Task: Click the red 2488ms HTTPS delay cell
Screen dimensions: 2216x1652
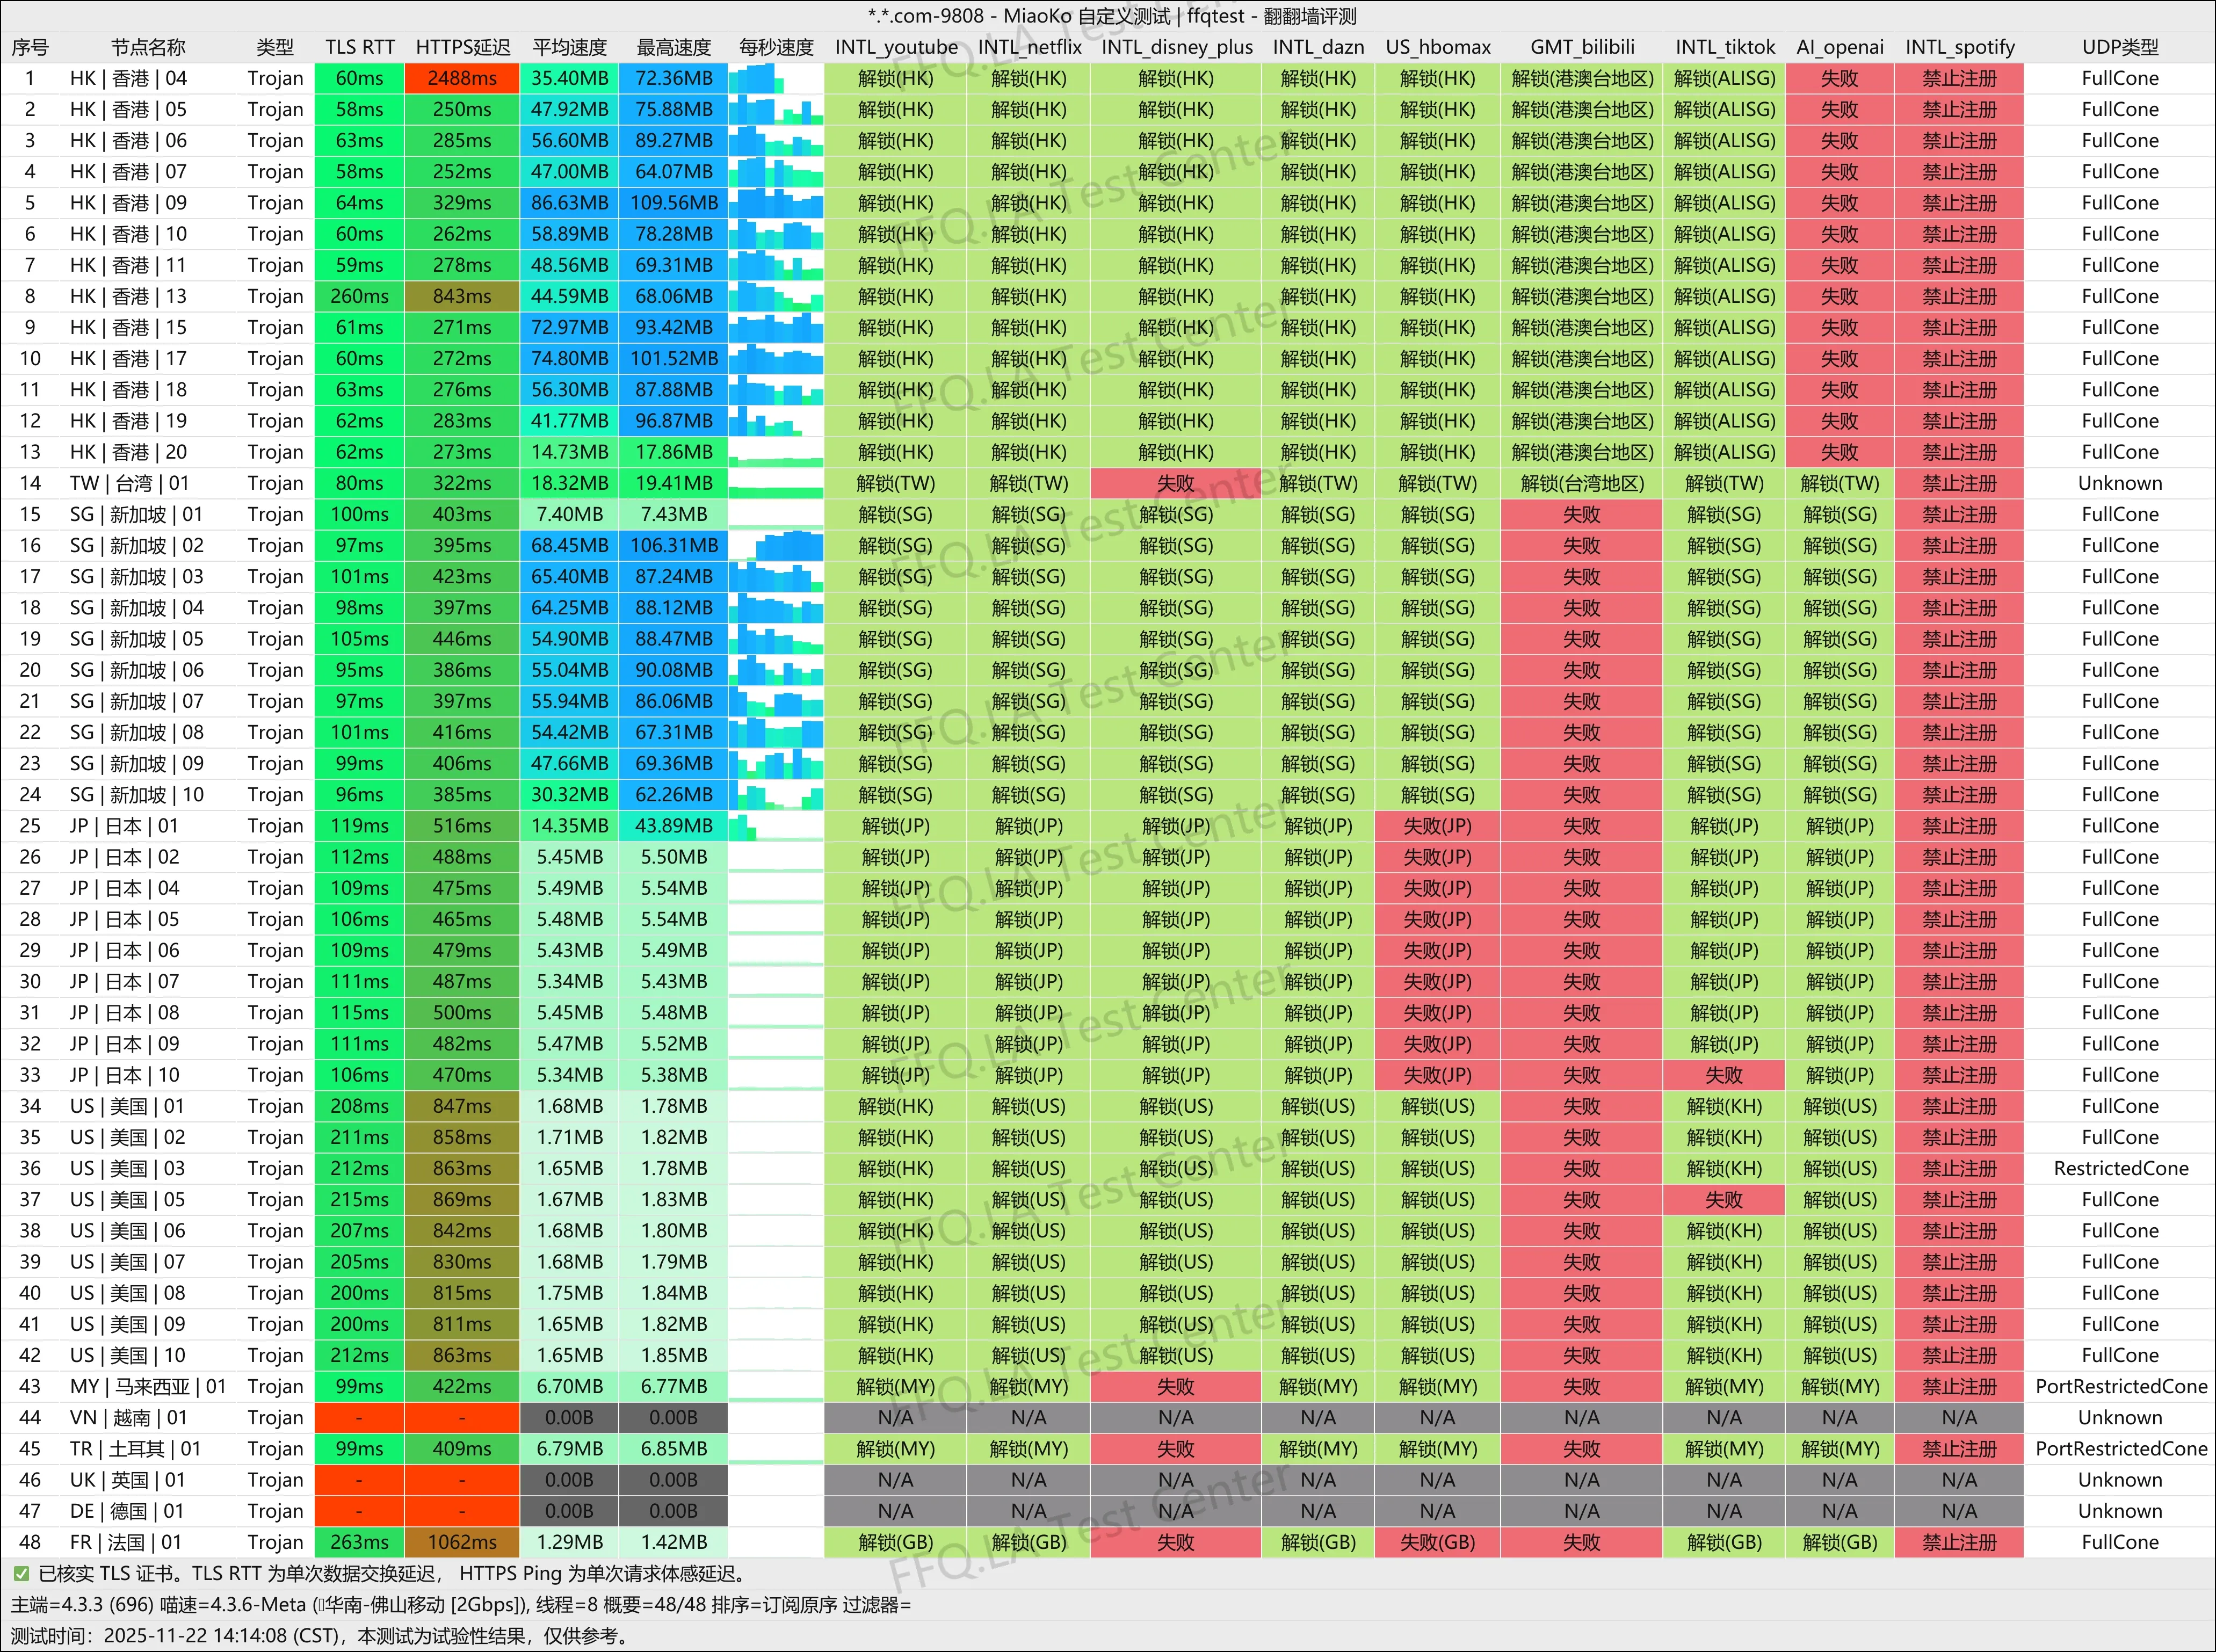Action: click(462, 78)
